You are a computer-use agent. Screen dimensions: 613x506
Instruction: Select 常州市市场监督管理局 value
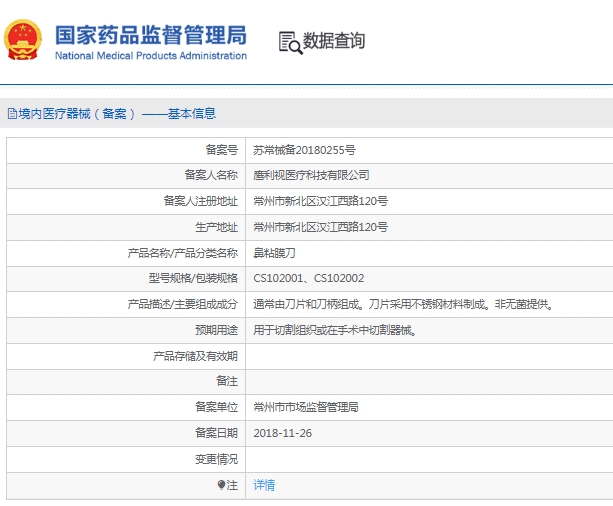[306, 407]
